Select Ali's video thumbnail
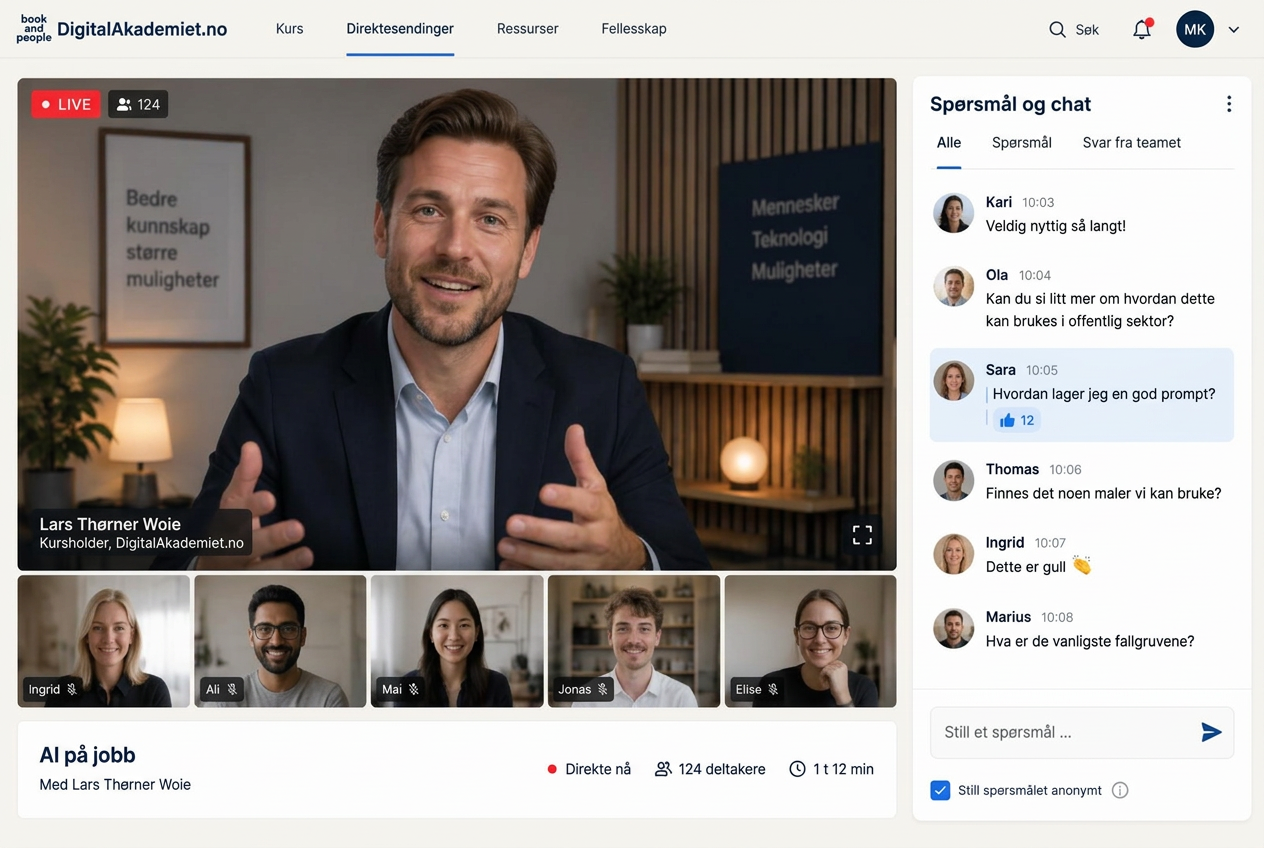This screenshot has height=848, width=1264. point(280,641)
